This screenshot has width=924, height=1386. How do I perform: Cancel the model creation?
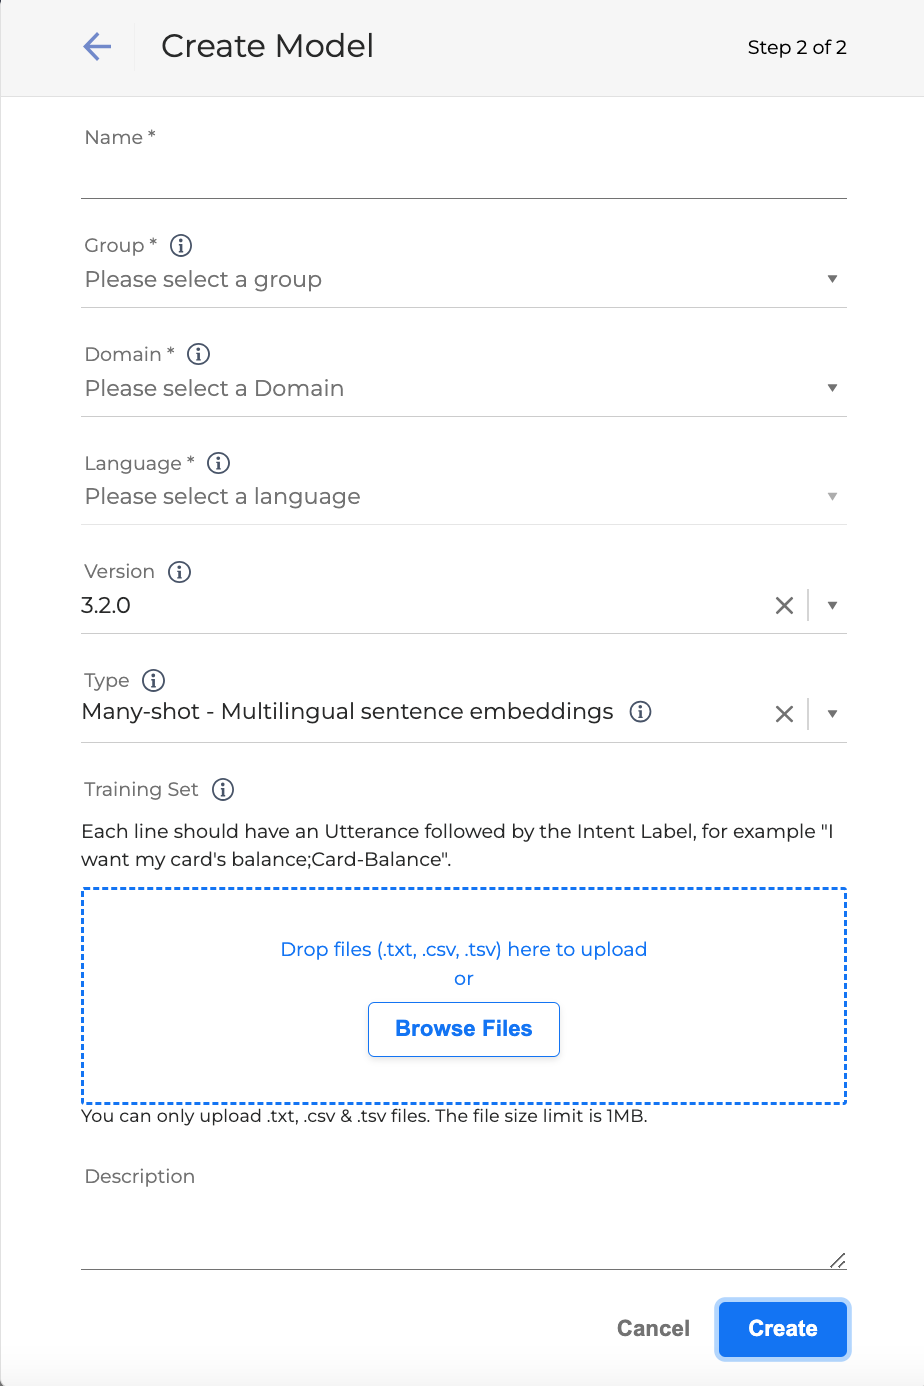(652, 1328)
